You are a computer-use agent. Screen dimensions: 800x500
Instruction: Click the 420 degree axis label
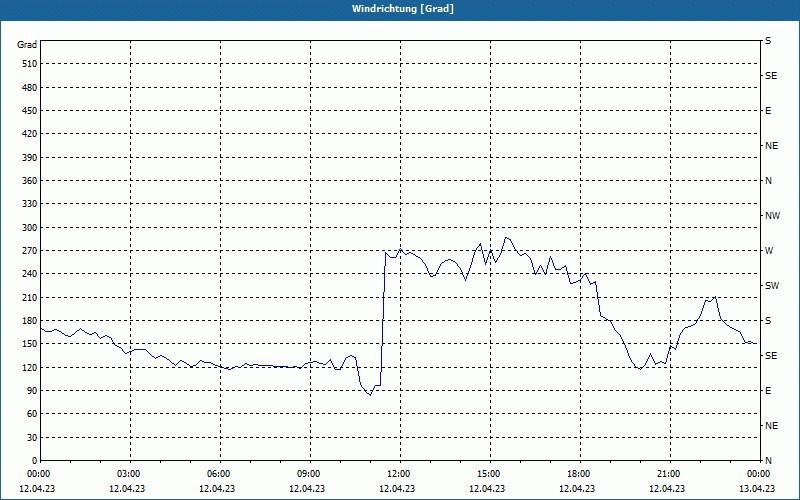pyautogui.click(x=29, y=134)
